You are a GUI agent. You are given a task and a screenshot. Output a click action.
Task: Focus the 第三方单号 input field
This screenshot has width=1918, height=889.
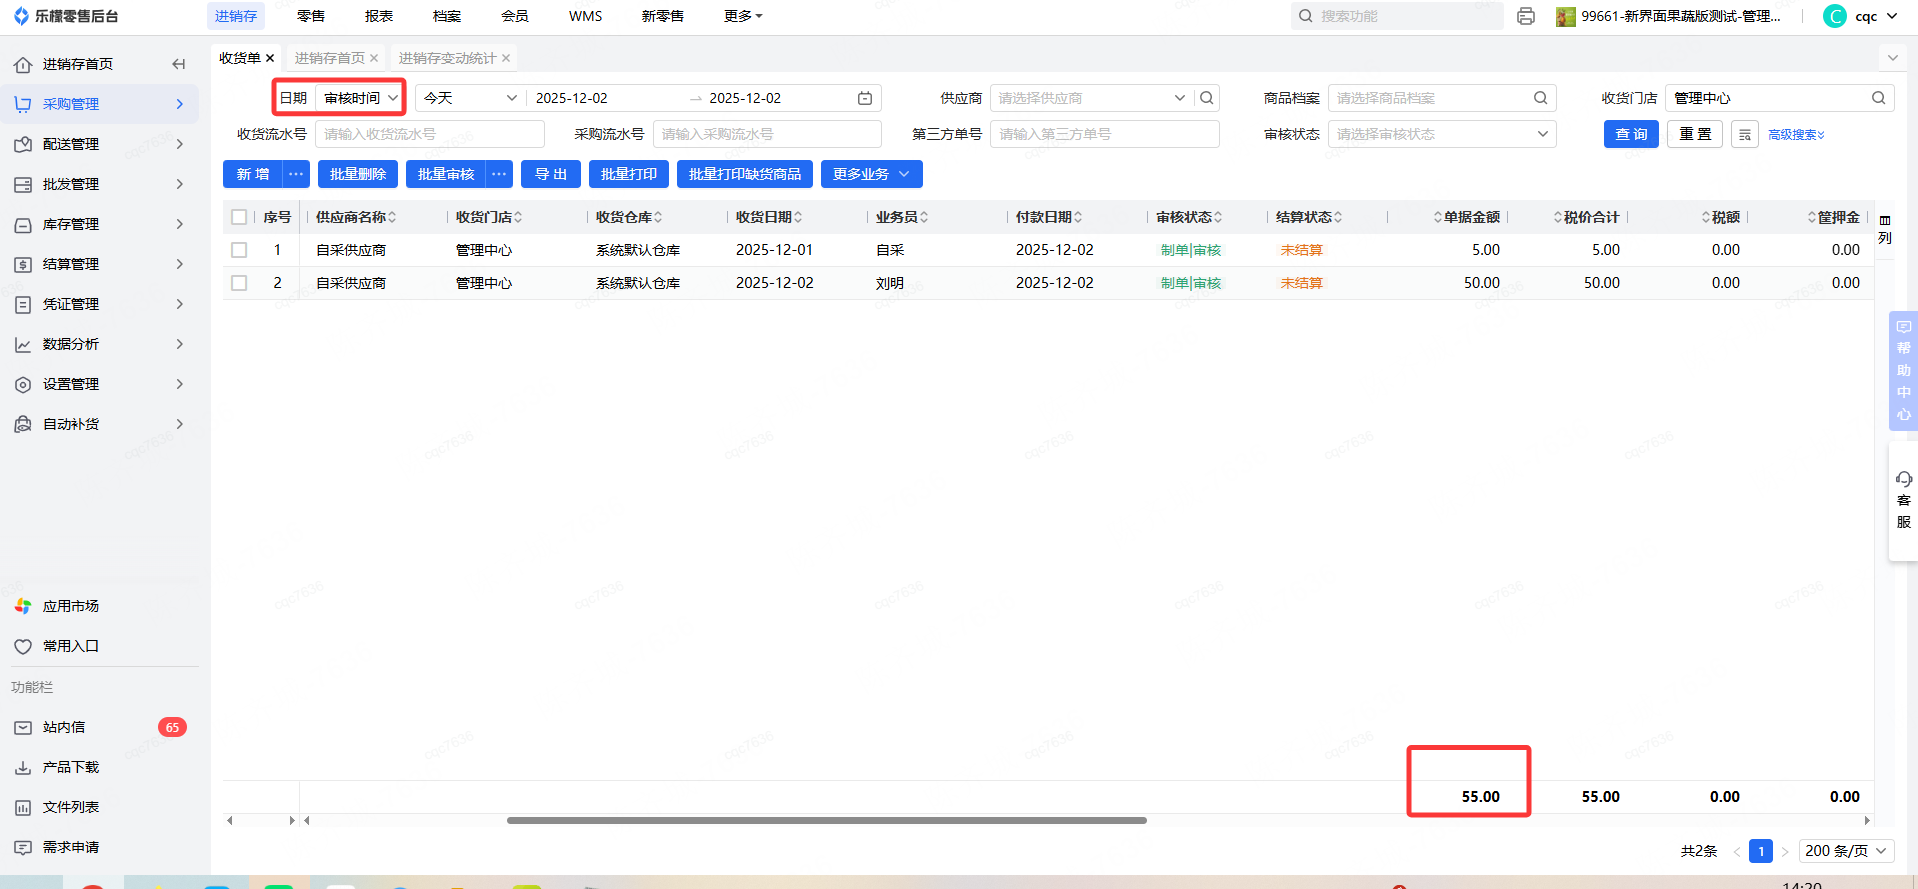click(x=1105, y=134)
